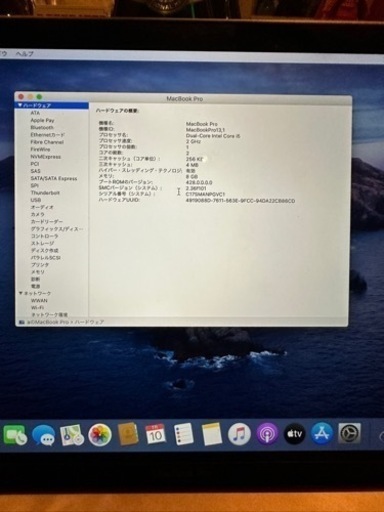
Task: Open App Store from Dock
Action: coord(322,433)
